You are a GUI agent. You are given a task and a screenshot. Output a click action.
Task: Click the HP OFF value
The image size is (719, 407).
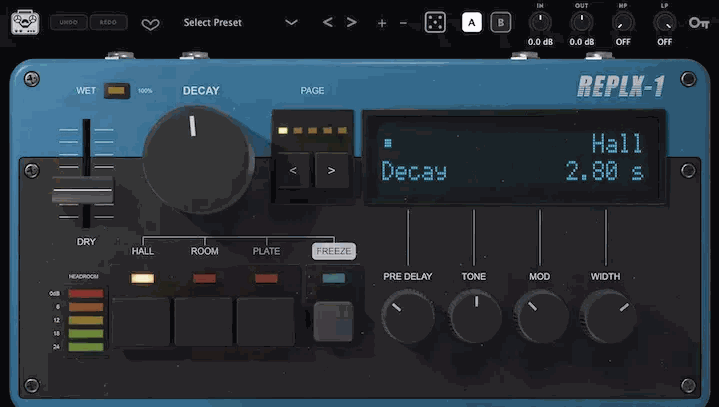tap(623, 42)
